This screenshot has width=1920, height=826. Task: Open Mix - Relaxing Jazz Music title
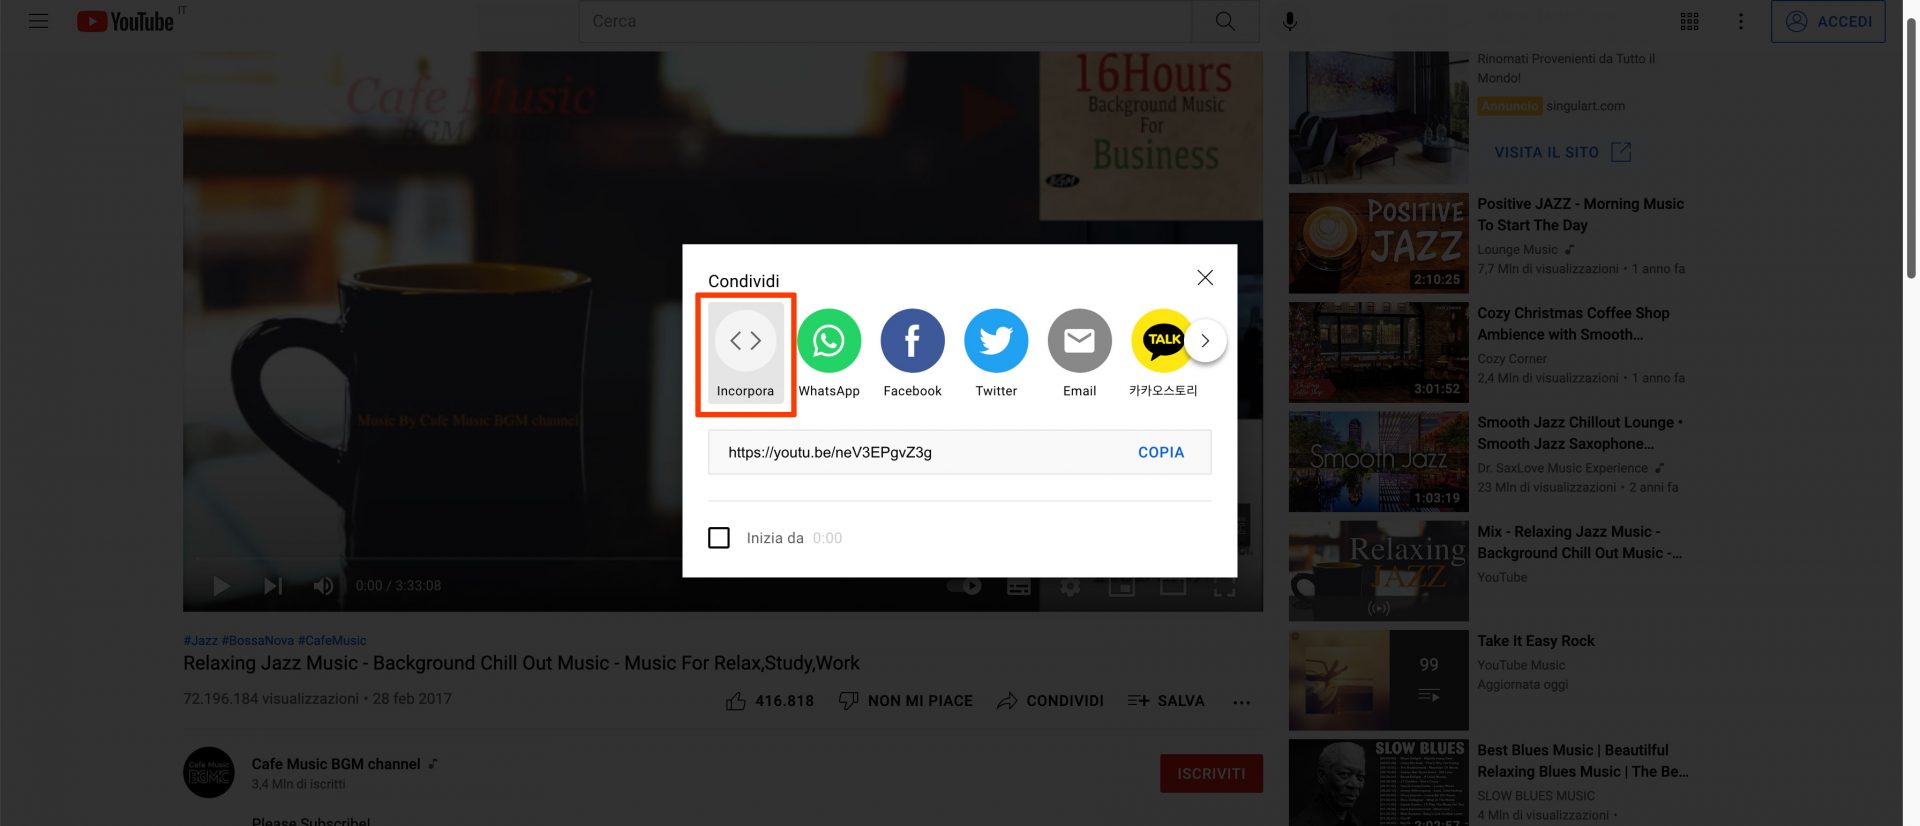[x=1579, y=542]
